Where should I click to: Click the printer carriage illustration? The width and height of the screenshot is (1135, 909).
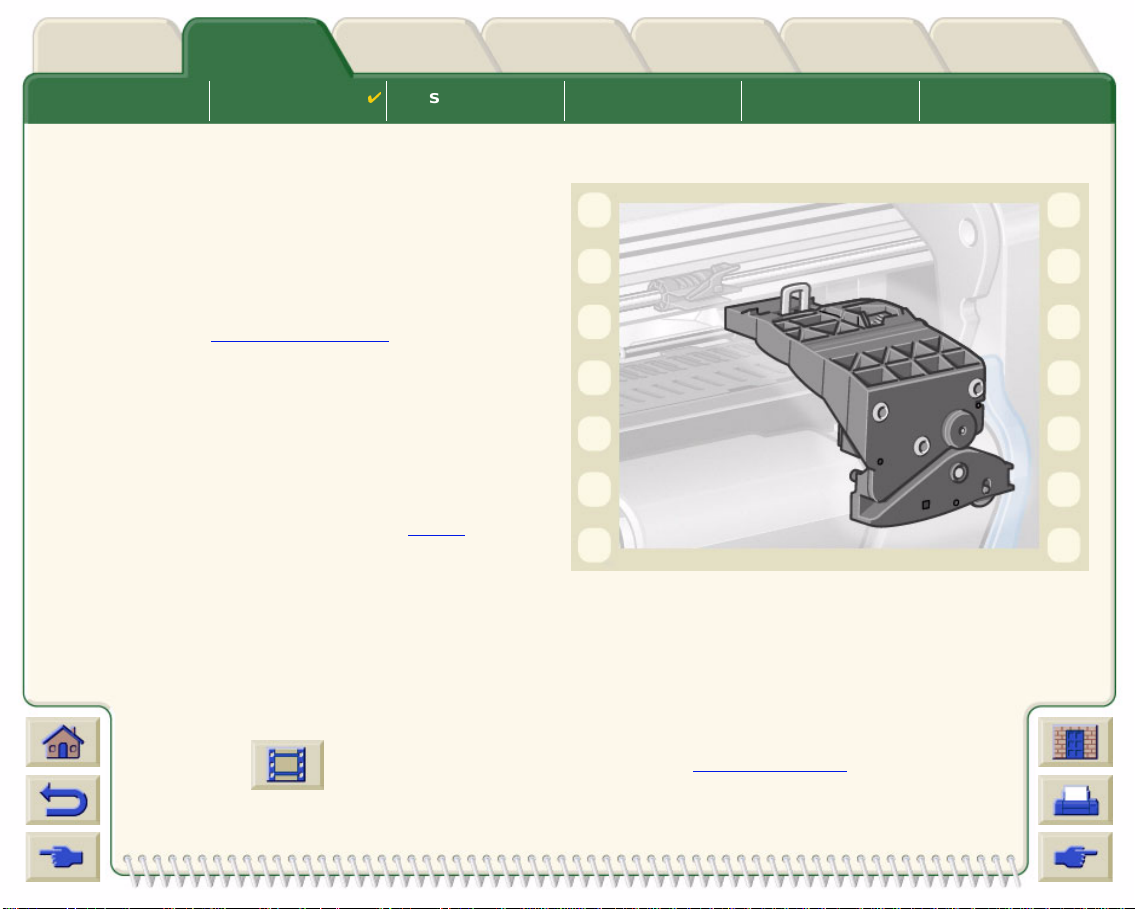(x=830, y=376)
